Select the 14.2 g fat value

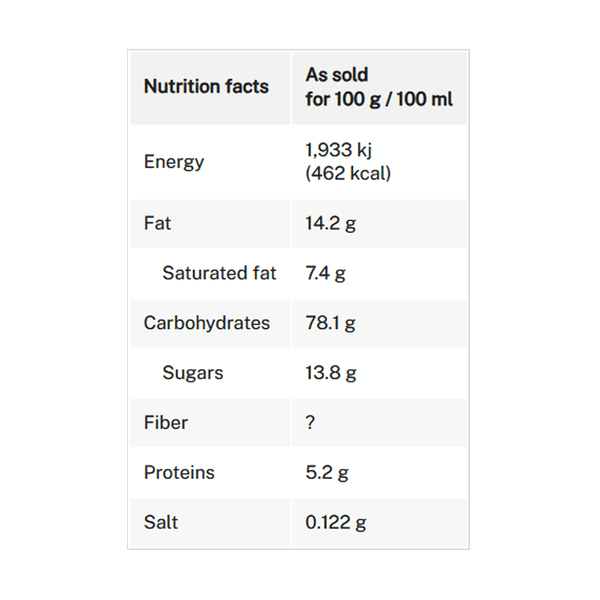click(330, 223)
